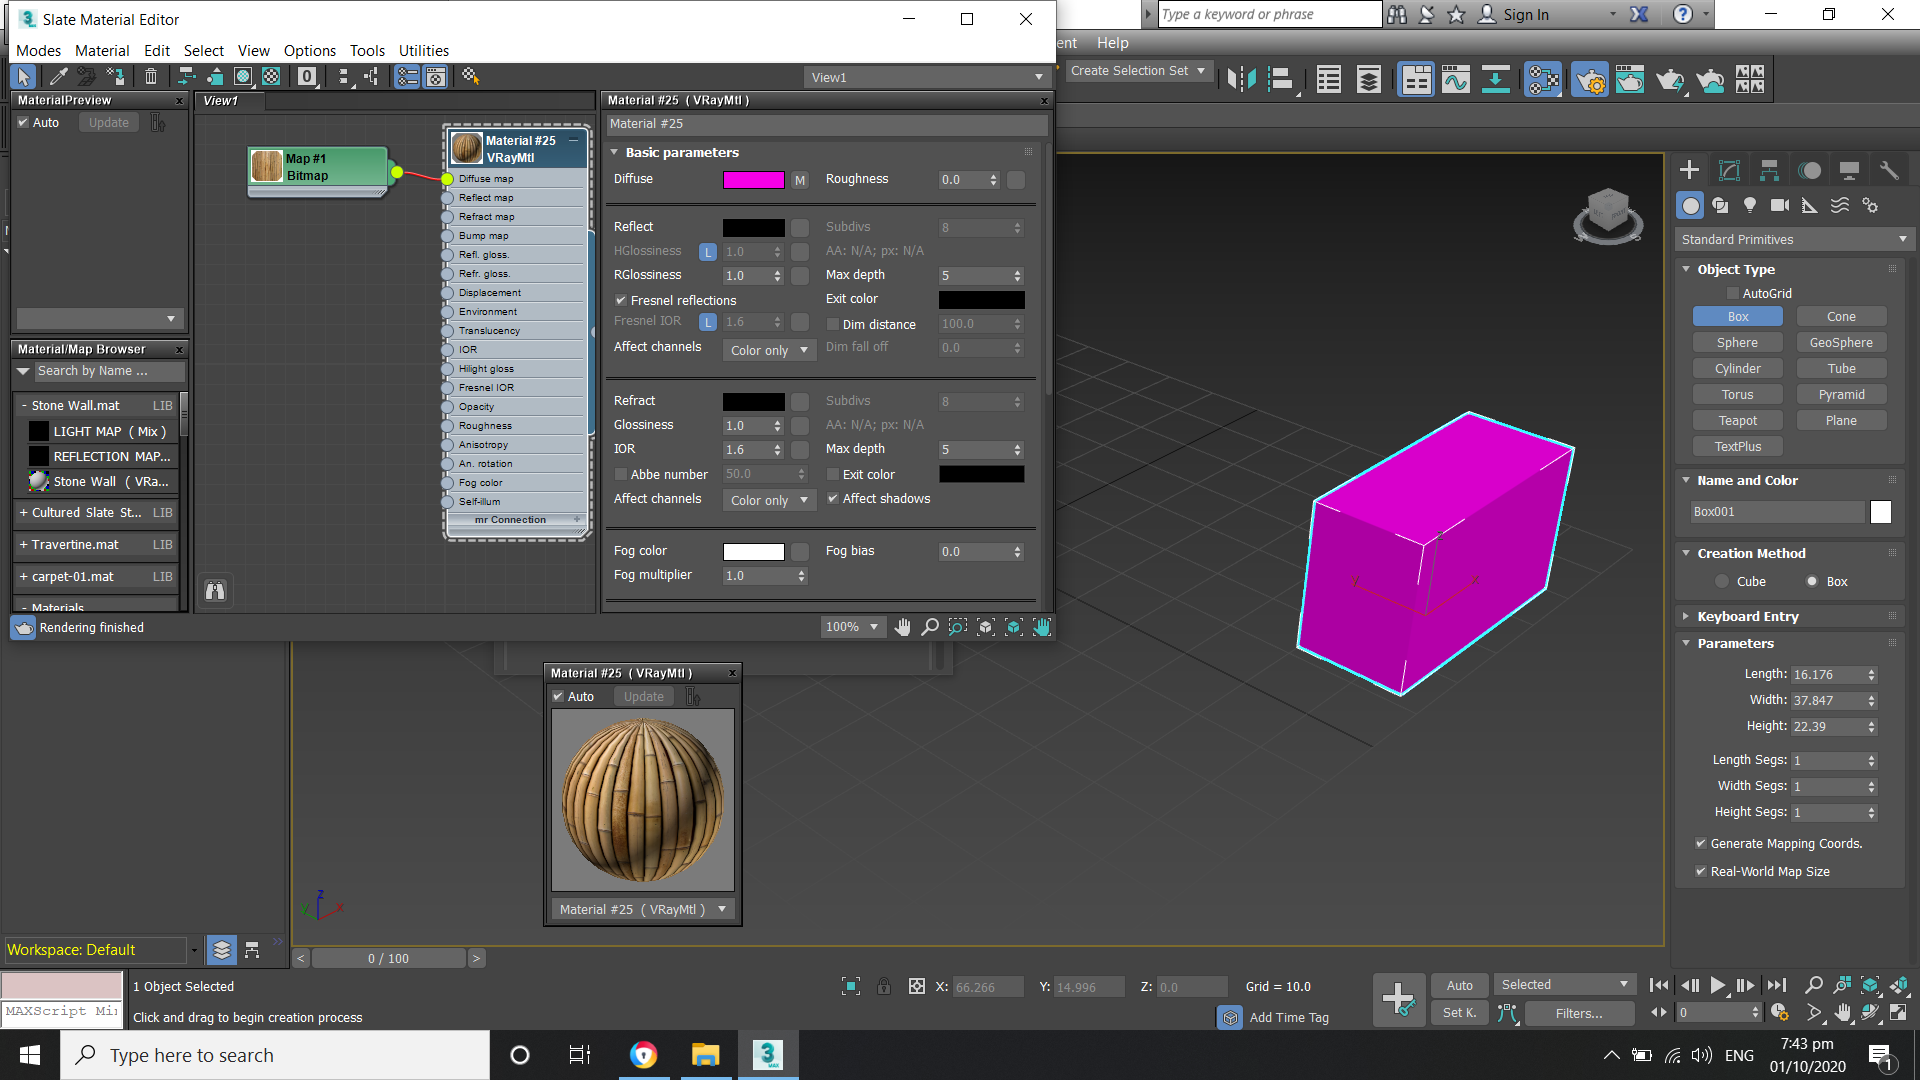Open Help menu in 3ds Max
Image resolution: width=1920 pixels, height=1080 pixels.
(x=1112, y=42)
